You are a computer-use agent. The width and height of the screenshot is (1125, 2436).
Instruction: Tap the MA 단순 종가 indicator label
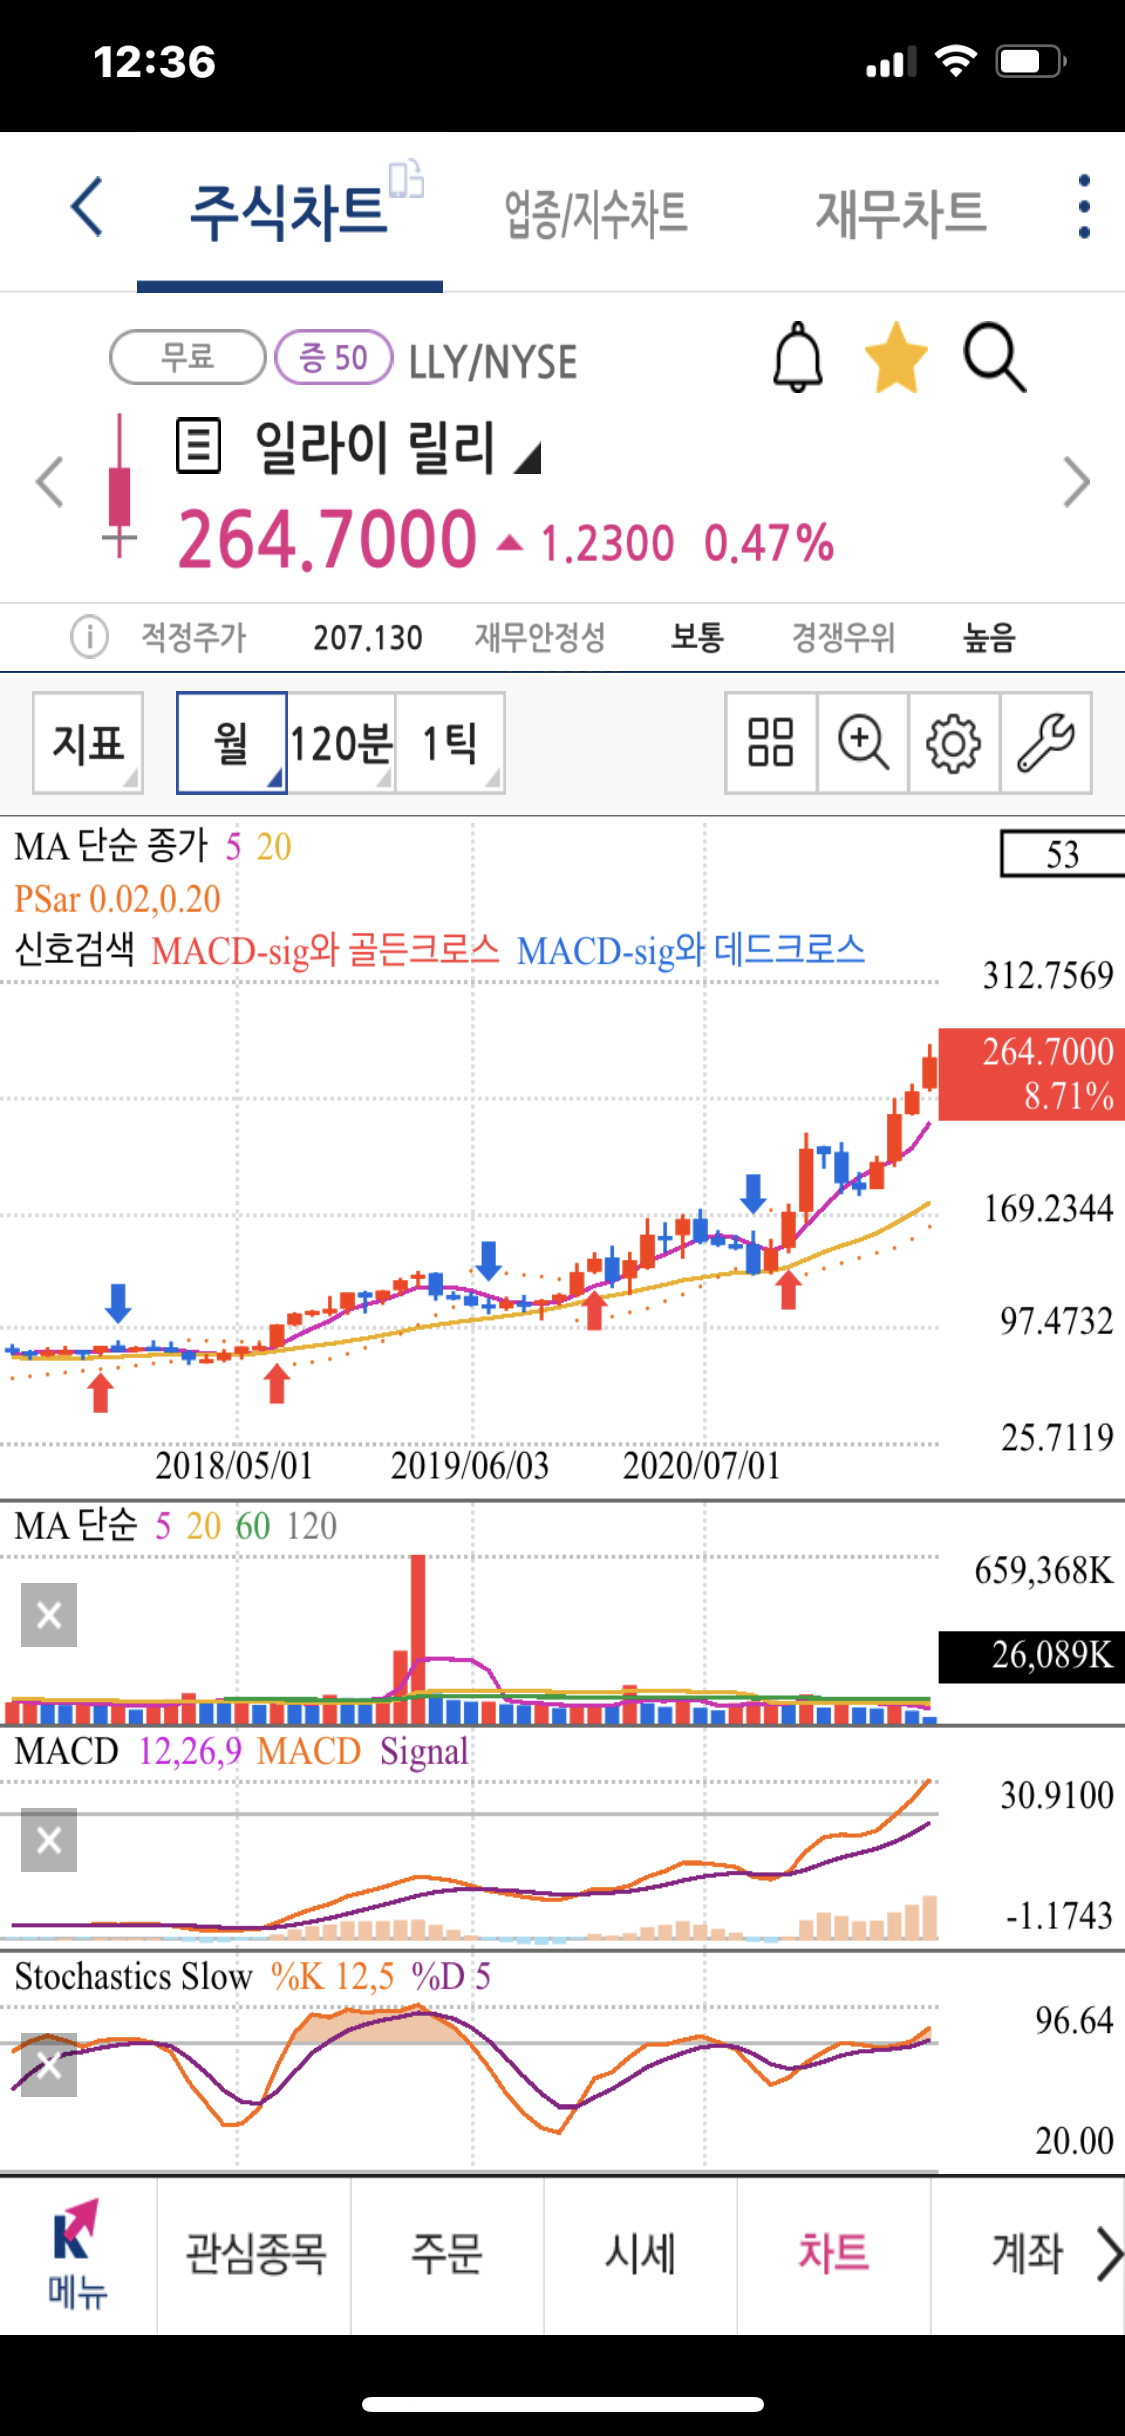pos(152,847)
